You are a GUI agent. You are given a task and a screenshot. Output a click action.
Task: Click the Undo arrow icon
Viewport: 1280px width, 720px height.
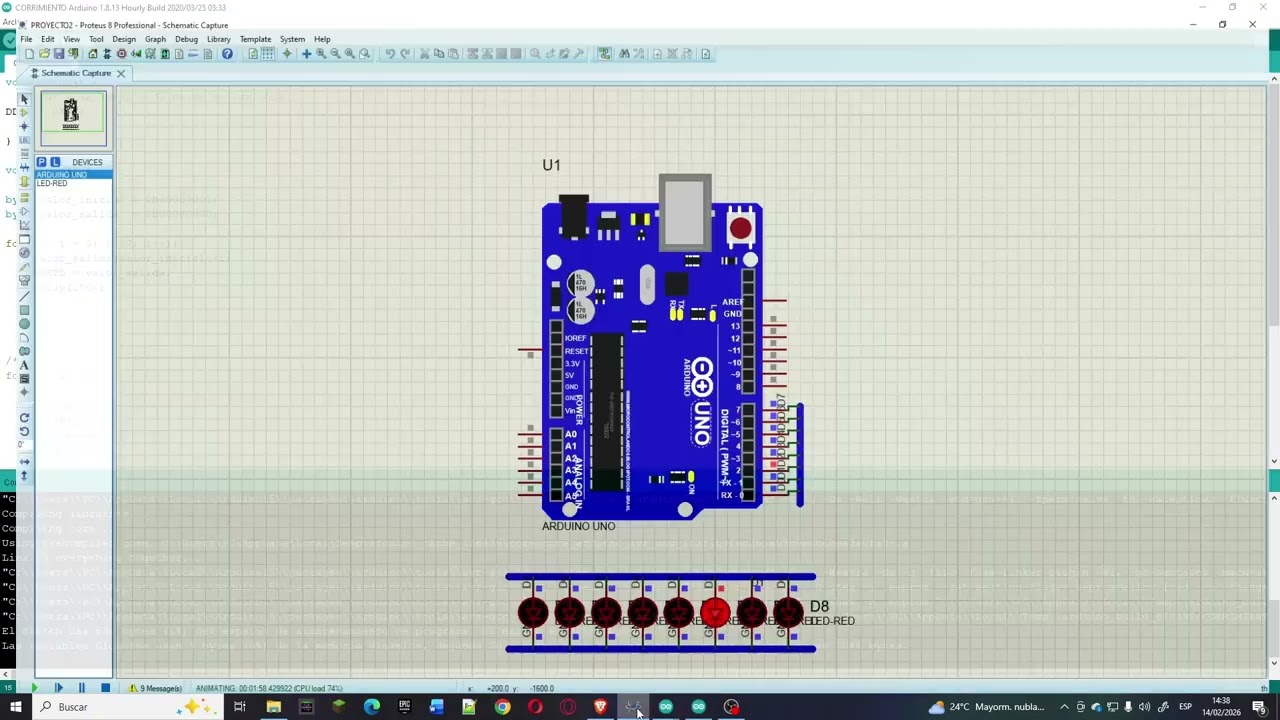(x=390, y=54)
